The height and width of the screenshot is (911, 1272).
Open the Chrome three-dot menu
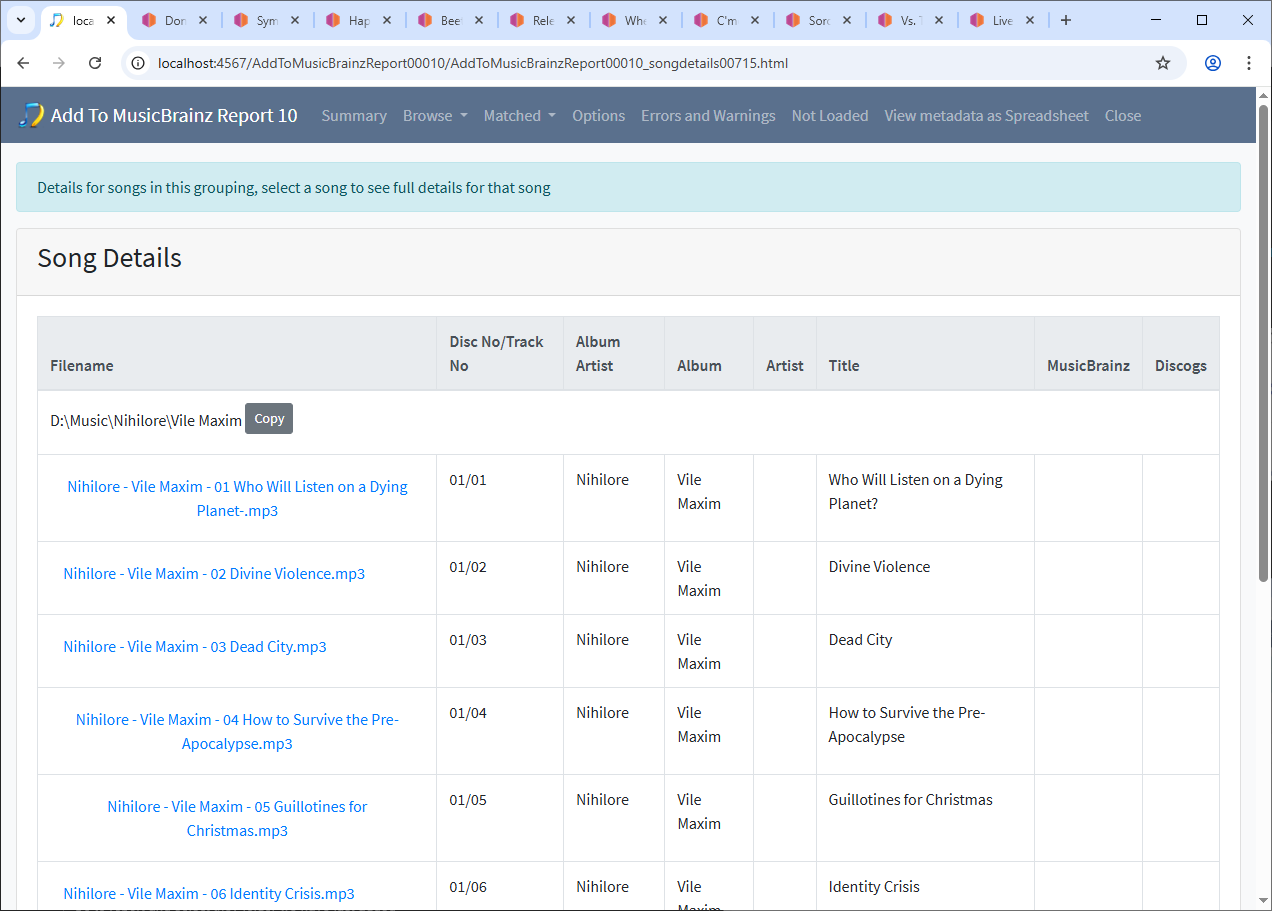point(1249,63)
